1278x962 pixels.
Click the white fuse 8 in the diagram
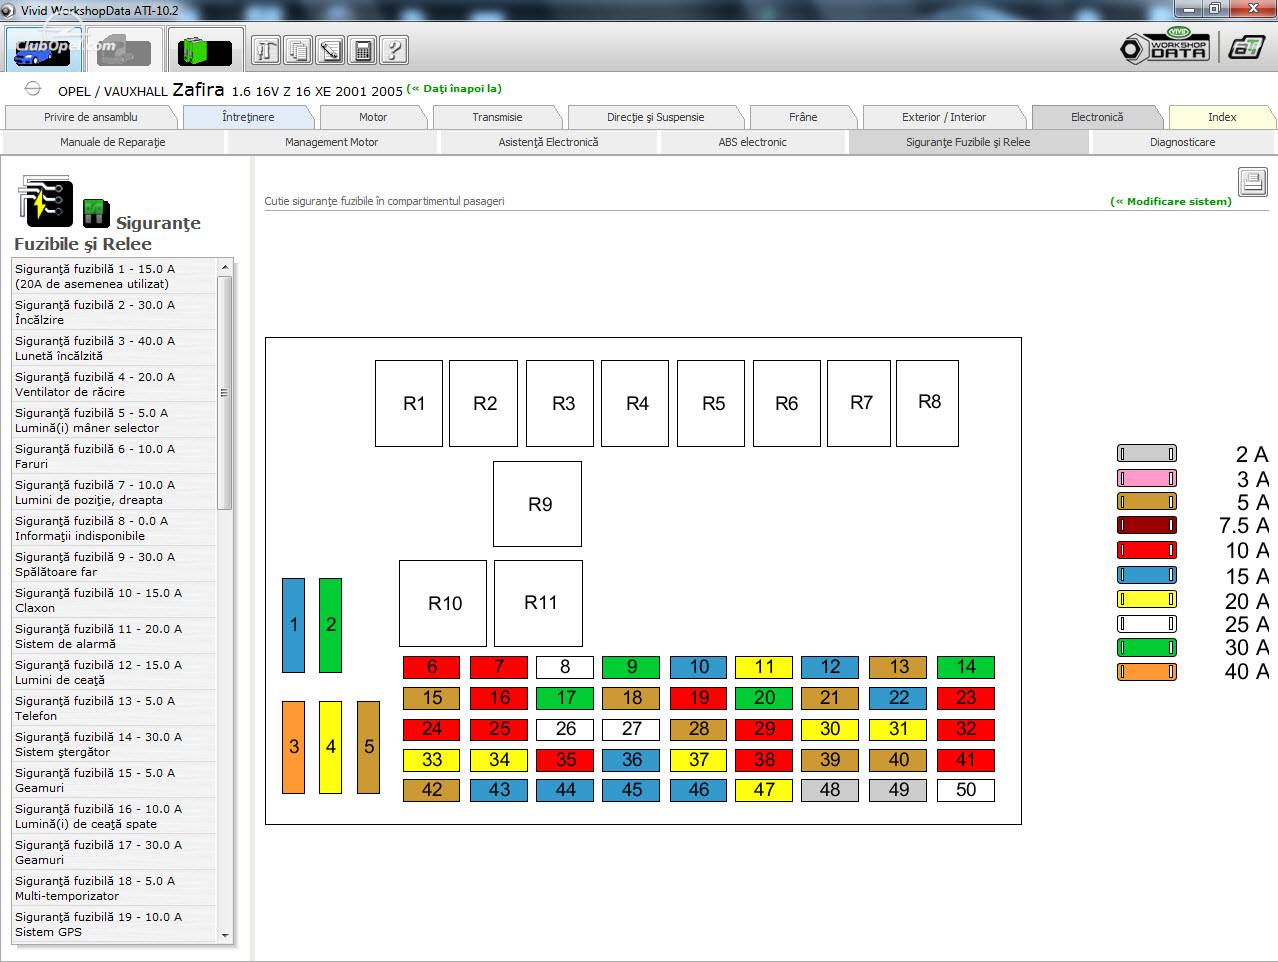click(565, 667)
